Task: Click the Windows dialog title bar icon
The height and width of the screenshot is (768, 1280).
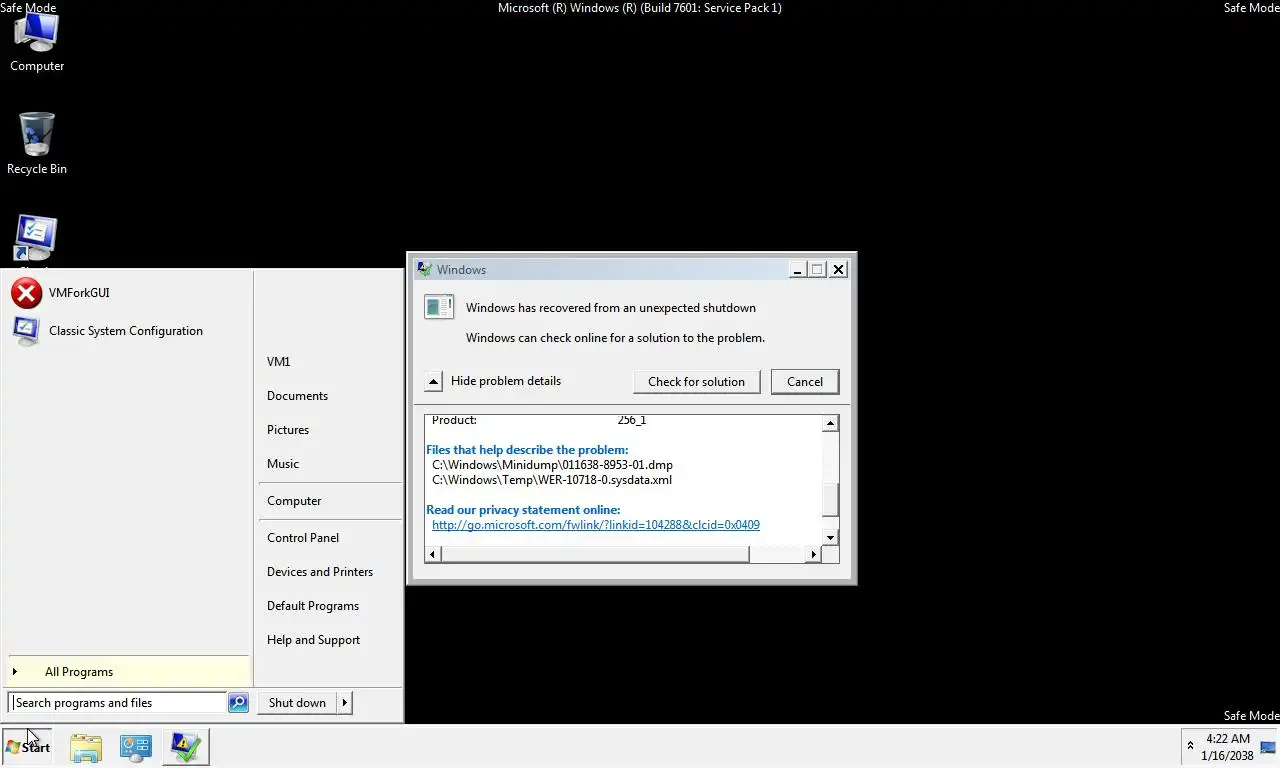Action: (423, 270)
